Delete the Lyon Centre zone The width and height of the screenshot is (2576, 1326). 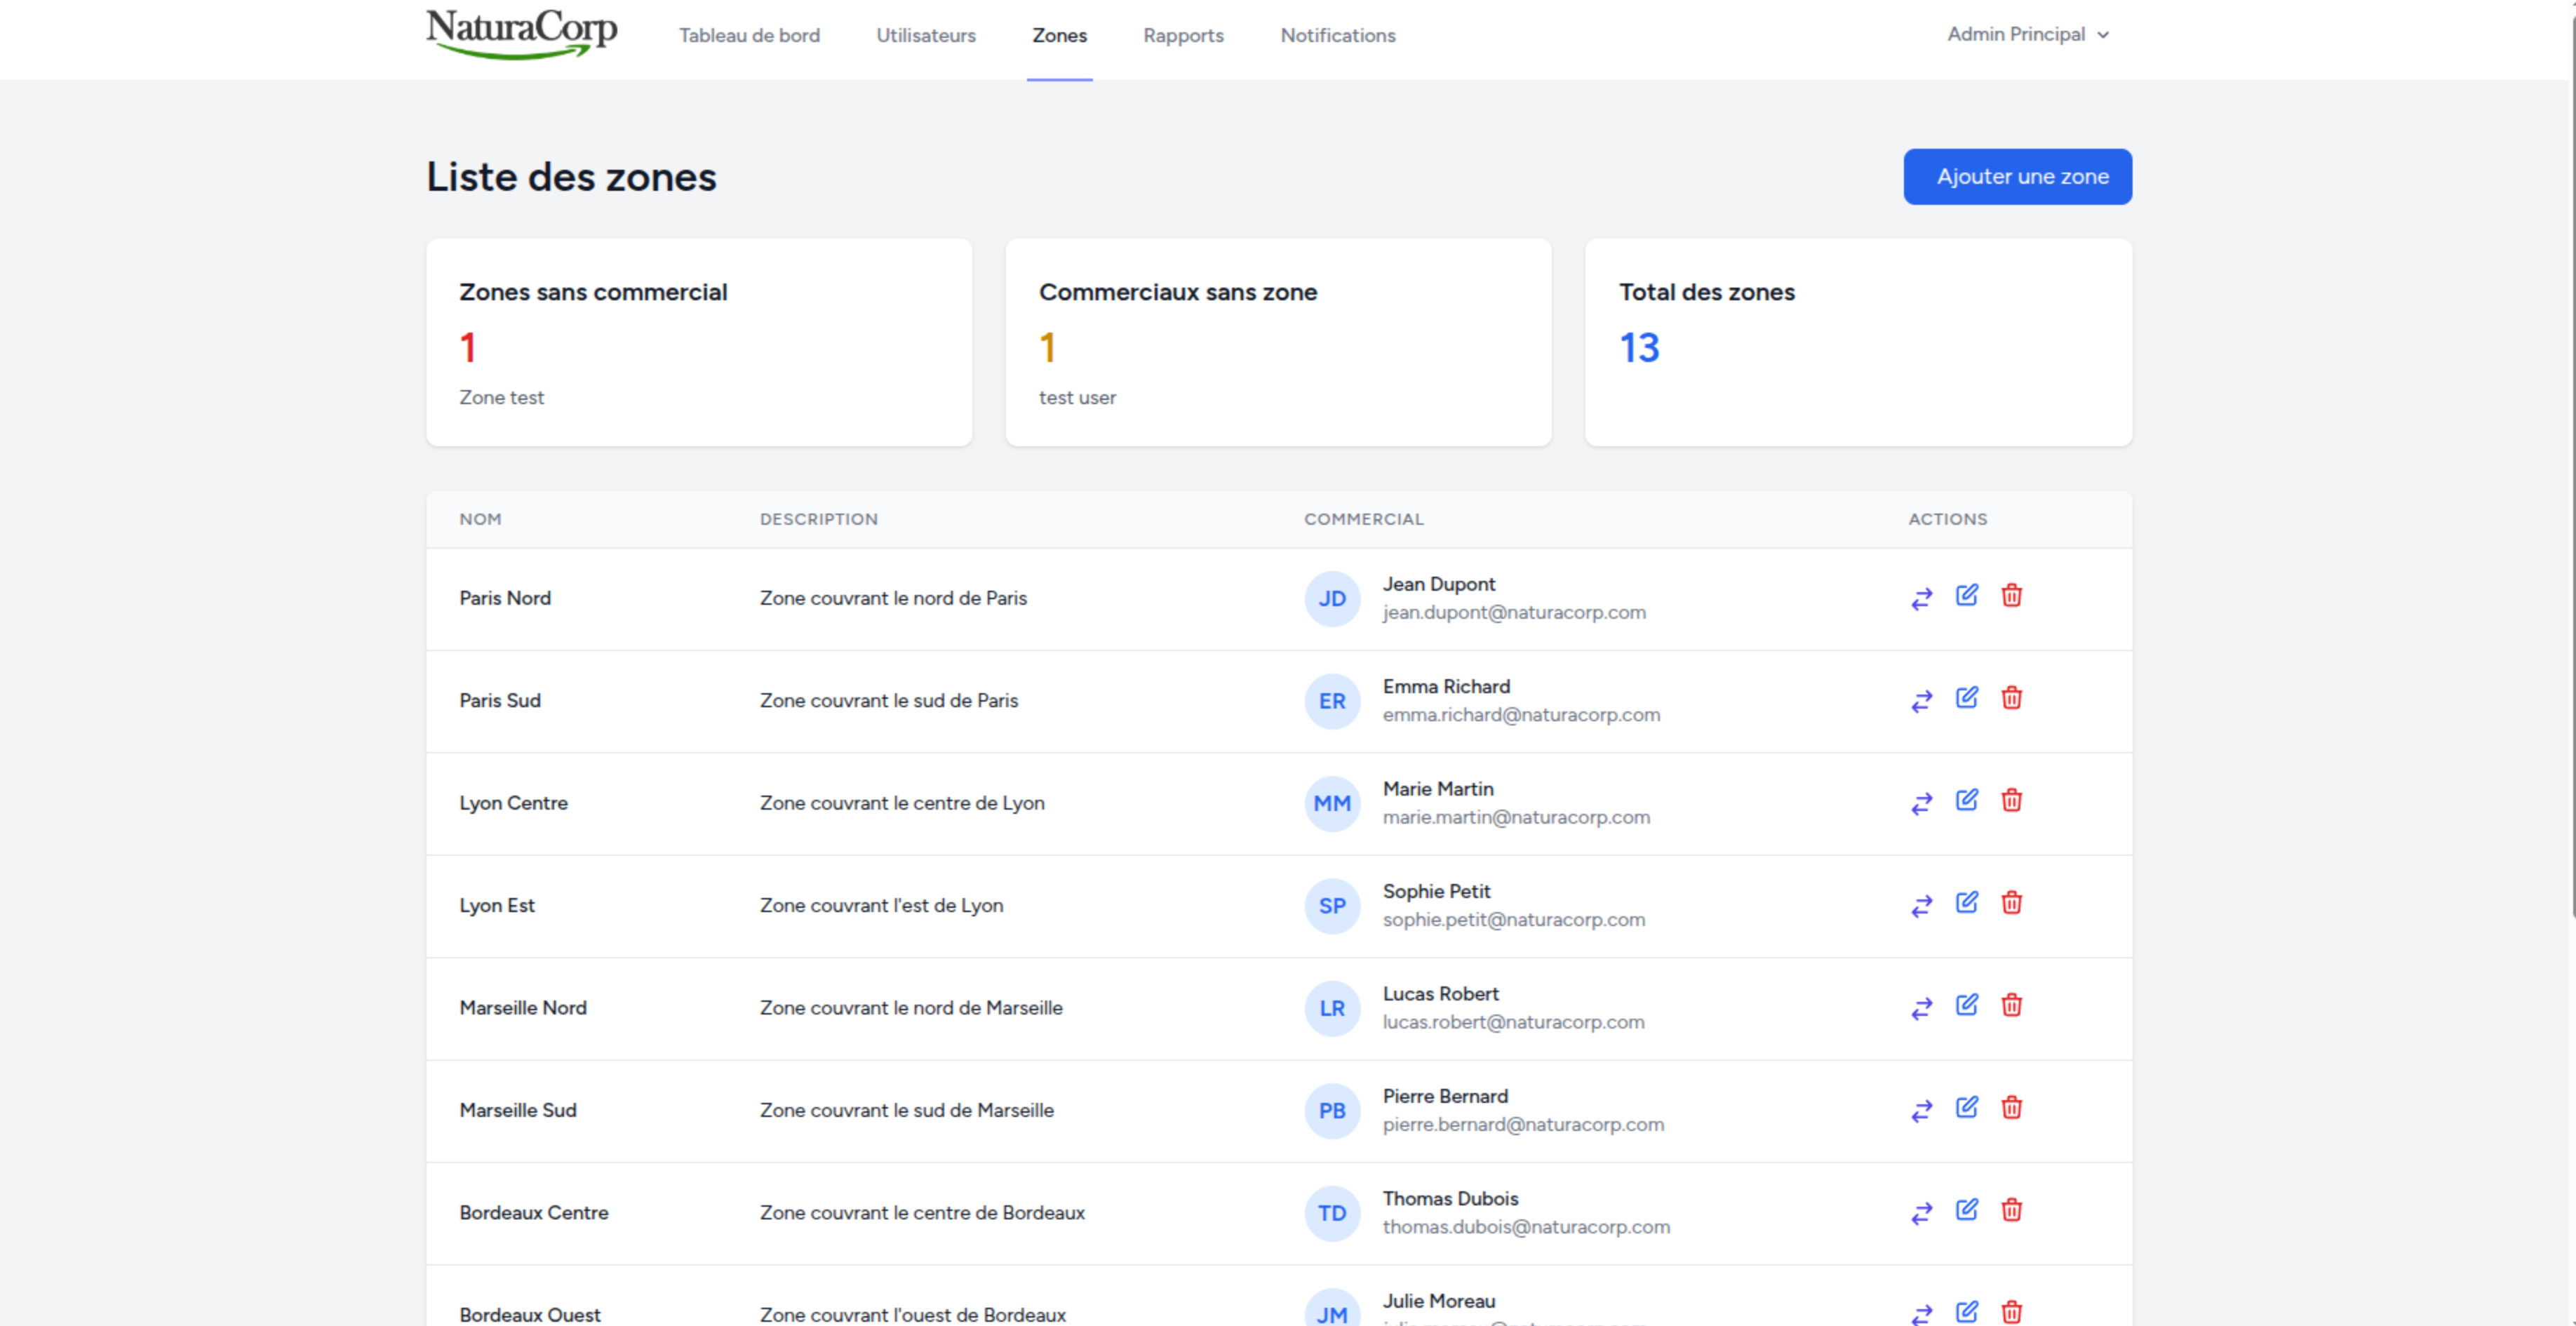click(x=2011, y=801)
